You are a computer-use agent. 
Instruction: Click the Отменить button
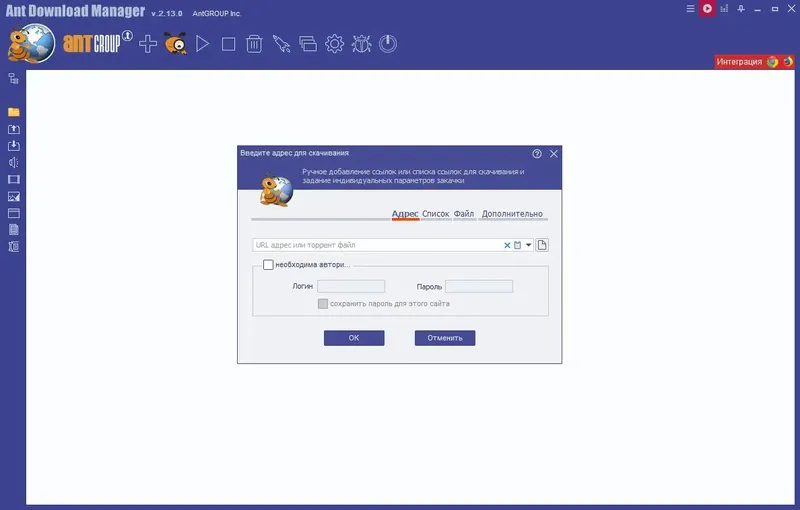tap(445, 338)
